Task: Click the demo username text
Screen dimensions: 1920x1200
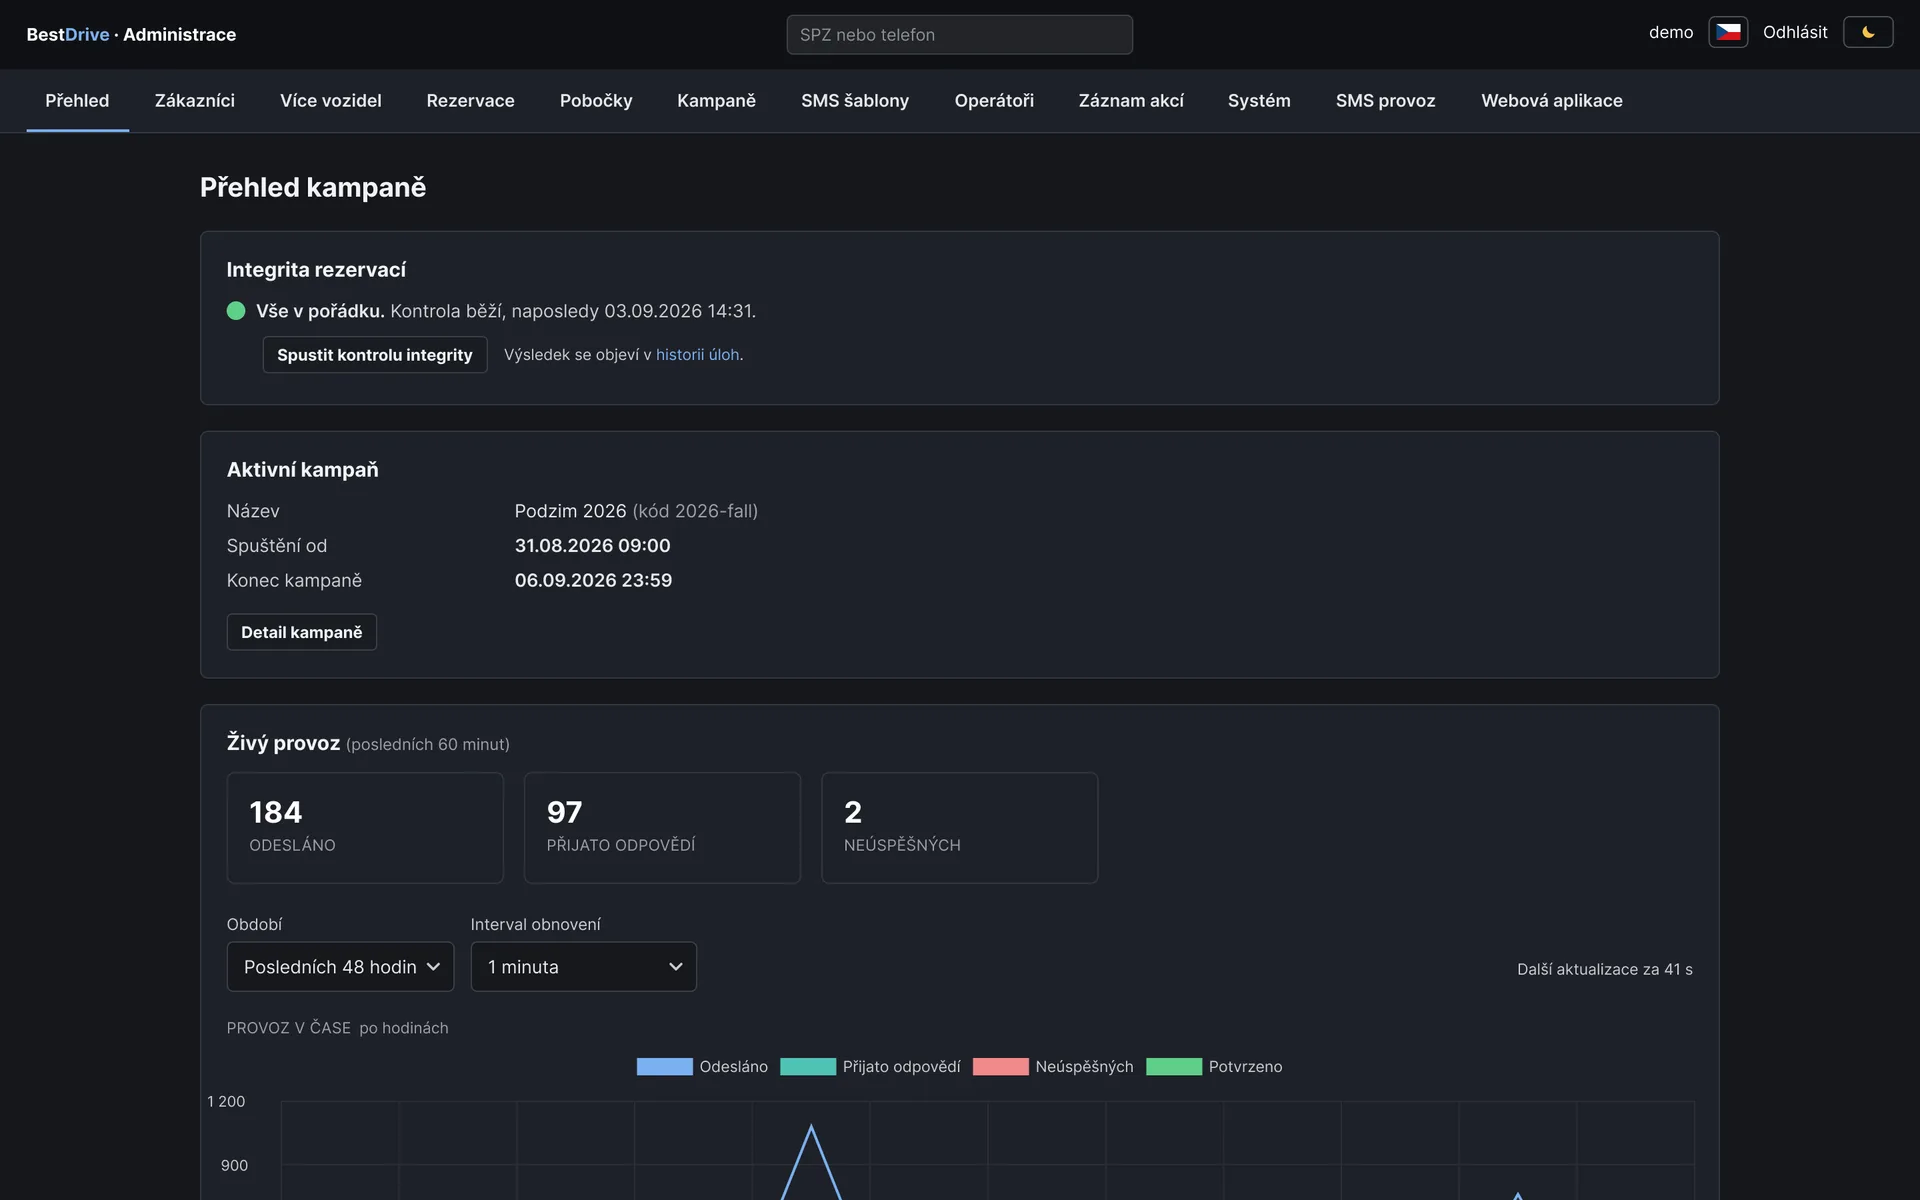Action: pyautogui.click(x=1671, y=32)
